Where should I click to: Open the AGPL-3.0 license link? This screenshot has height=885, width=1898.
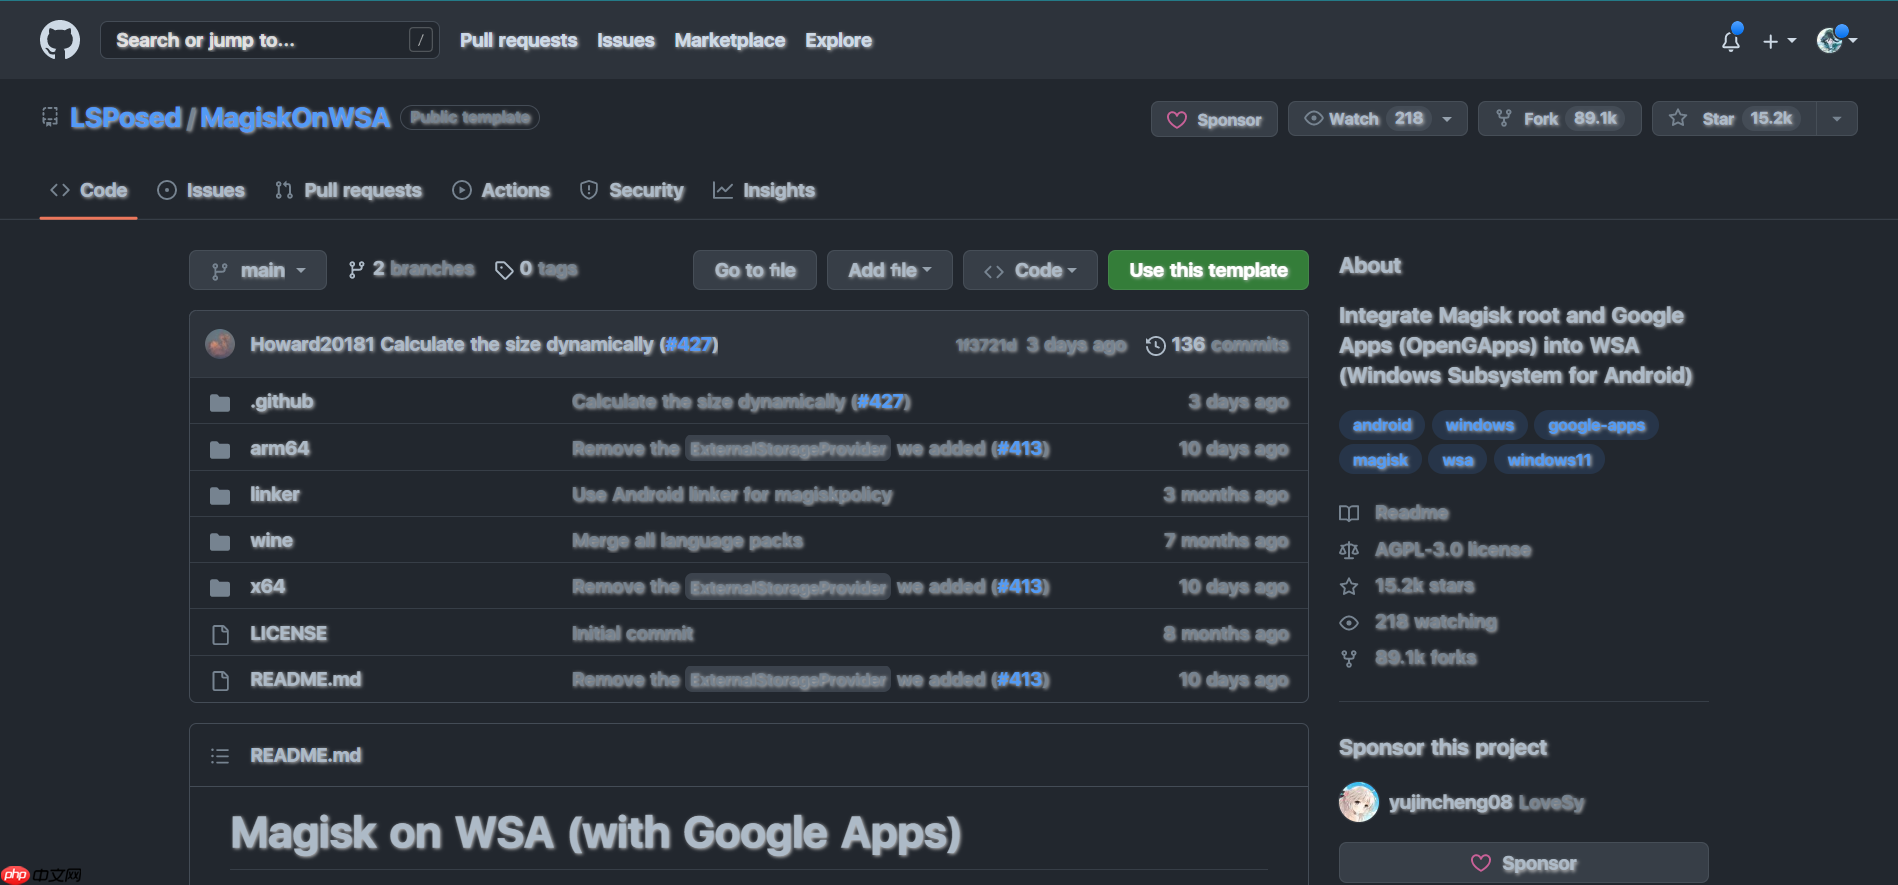coord(1452,550)
